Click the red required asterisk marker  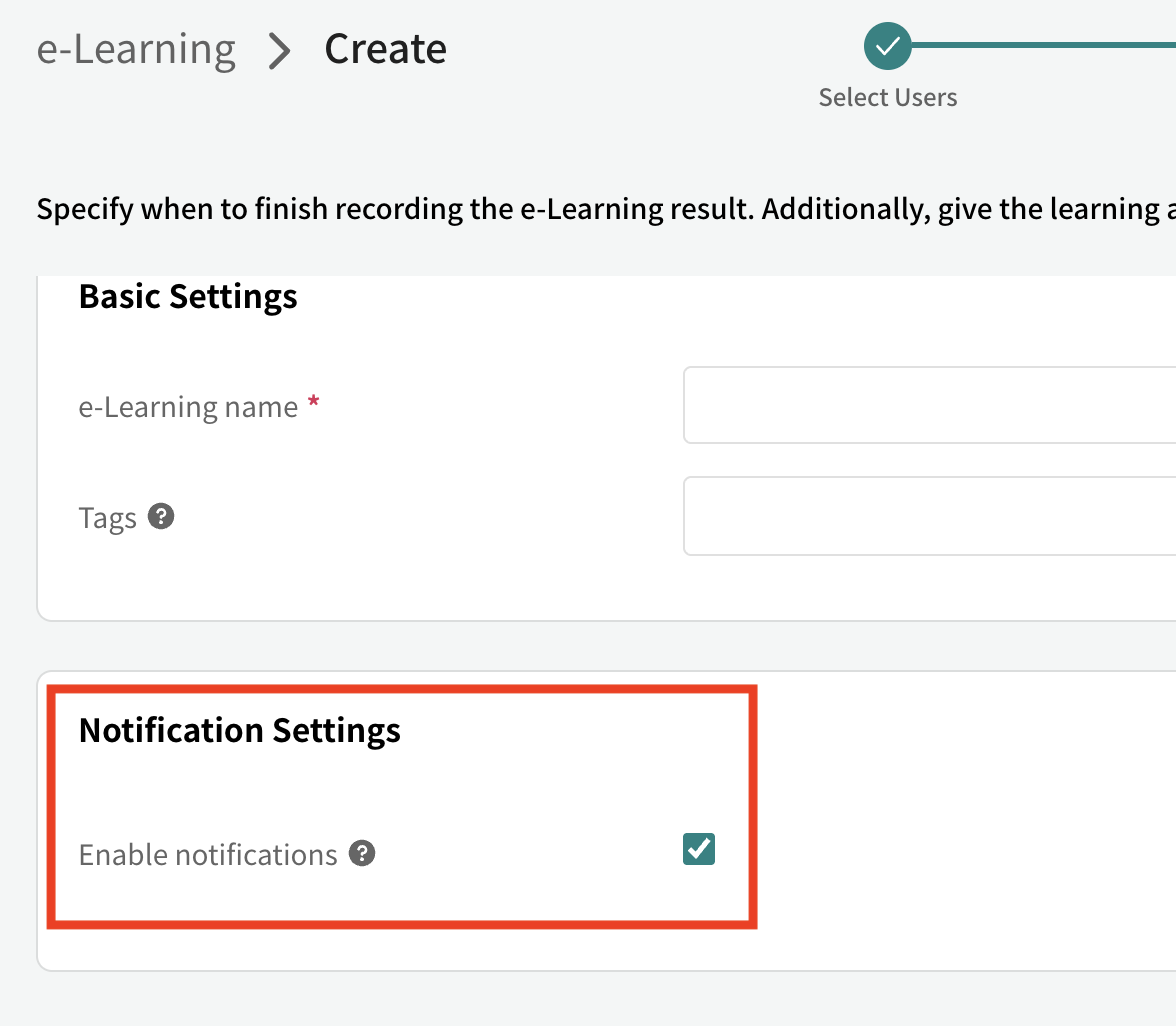314,401
